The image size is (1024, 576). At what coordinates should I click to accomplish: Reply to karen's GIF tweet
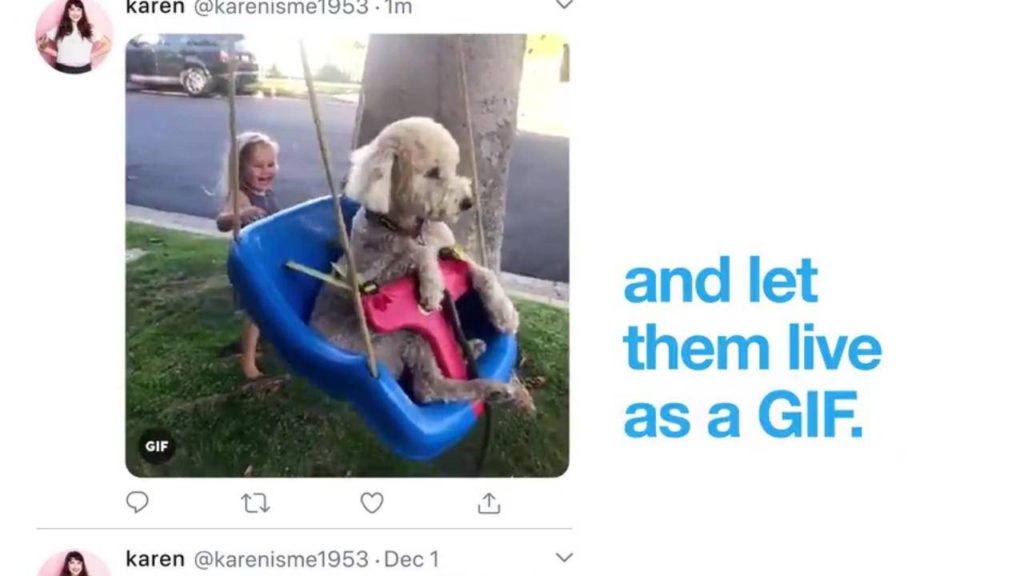[x=137, y=502]
